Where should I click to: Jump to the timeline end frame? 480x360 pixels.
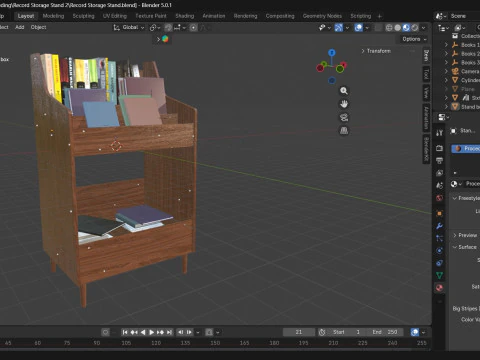click(169, 332)
